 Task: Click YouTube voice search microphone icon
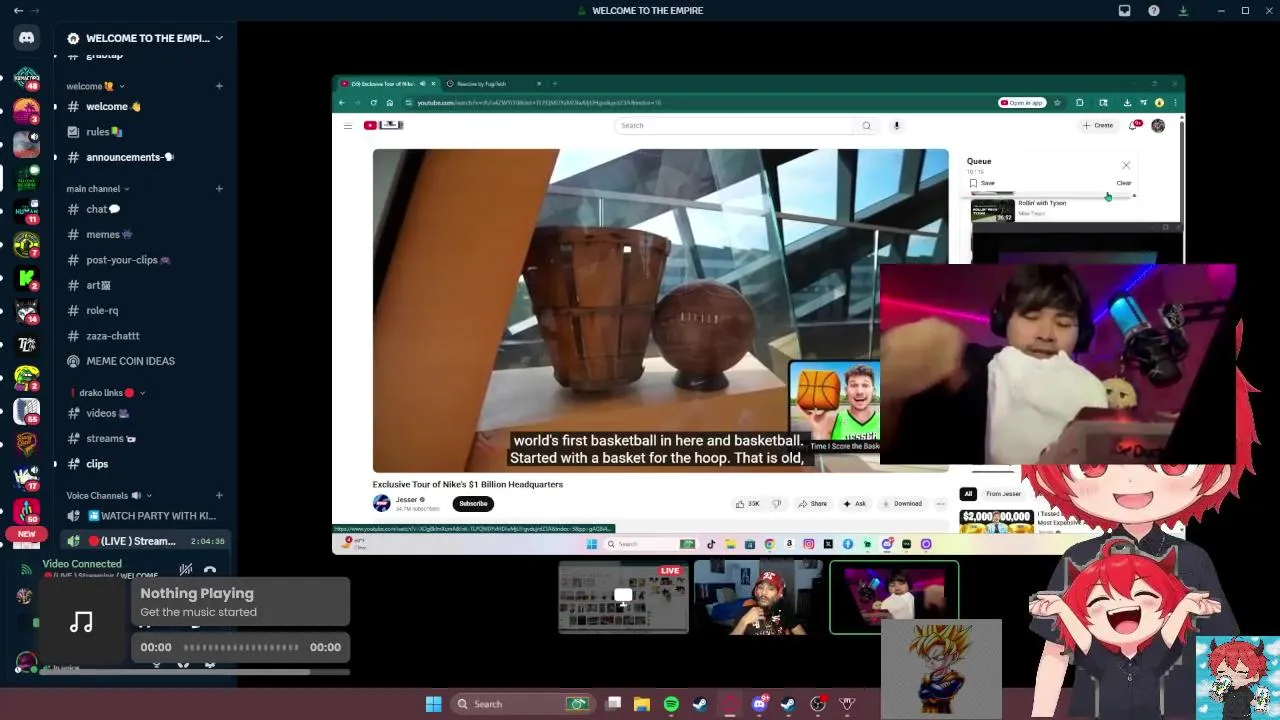pos(897,126)
